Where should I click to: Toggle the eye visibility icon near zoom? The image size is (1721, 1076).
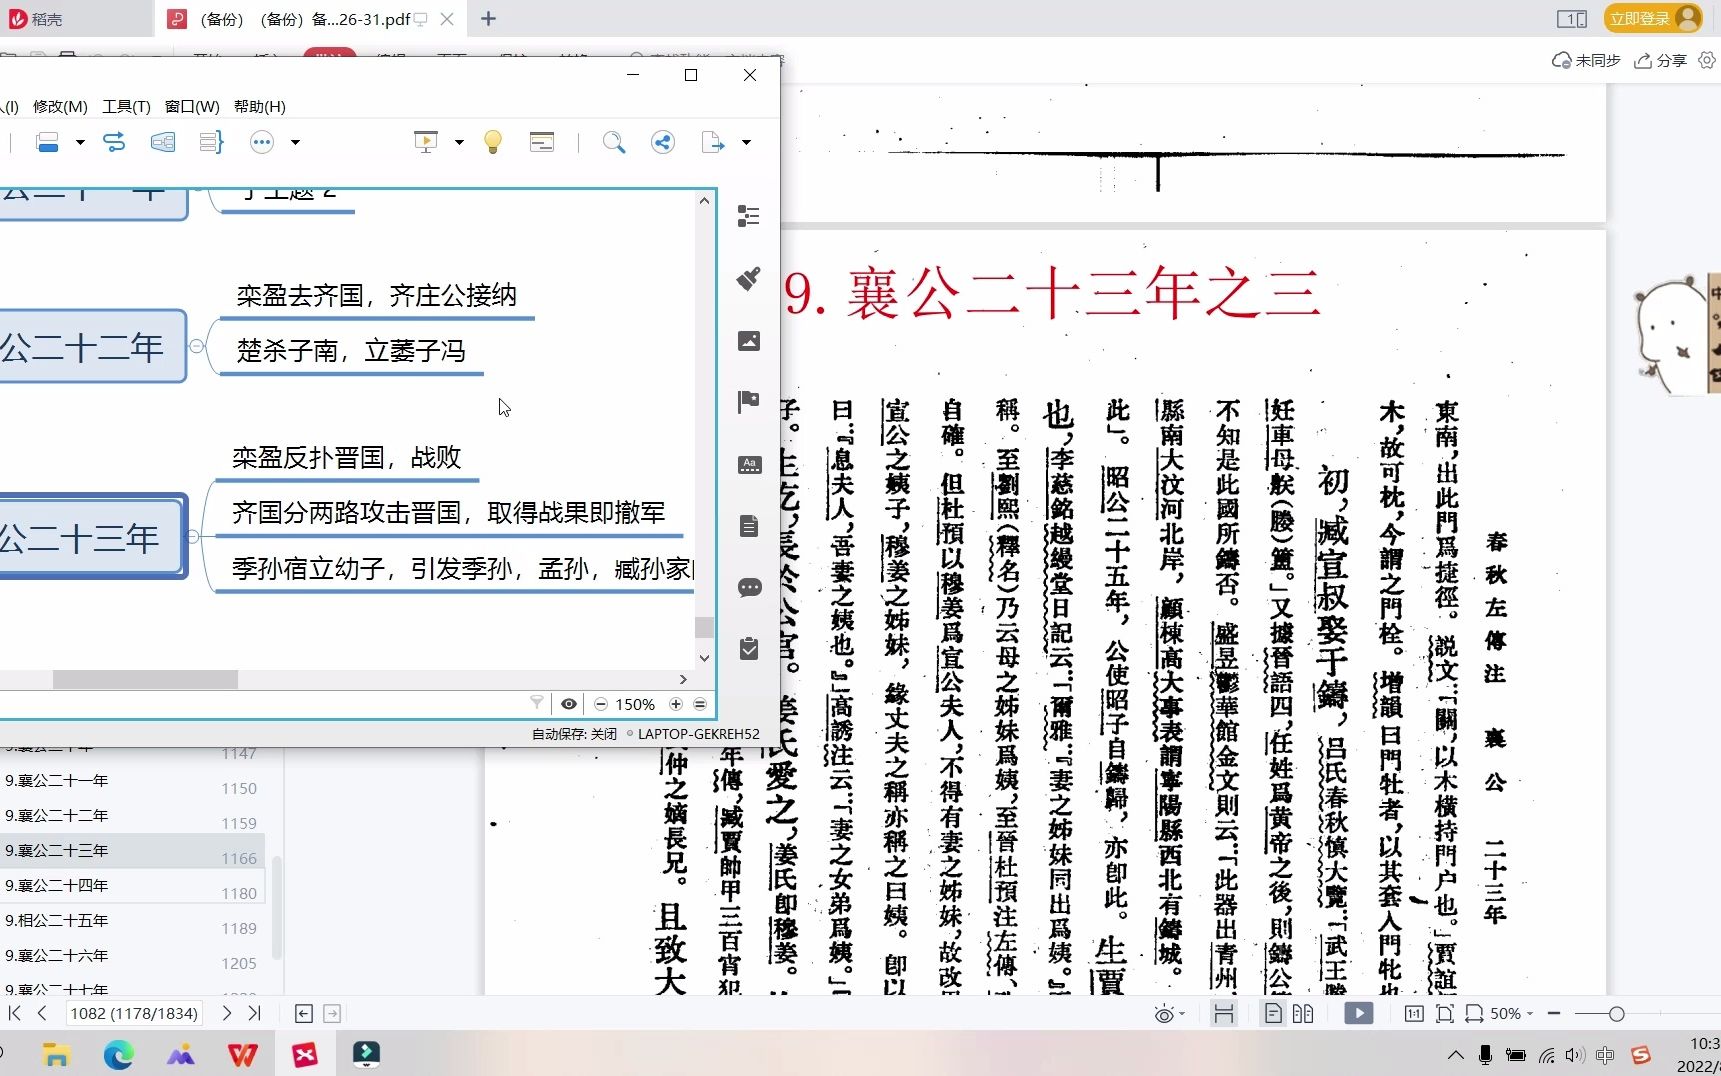pos(569,704)
